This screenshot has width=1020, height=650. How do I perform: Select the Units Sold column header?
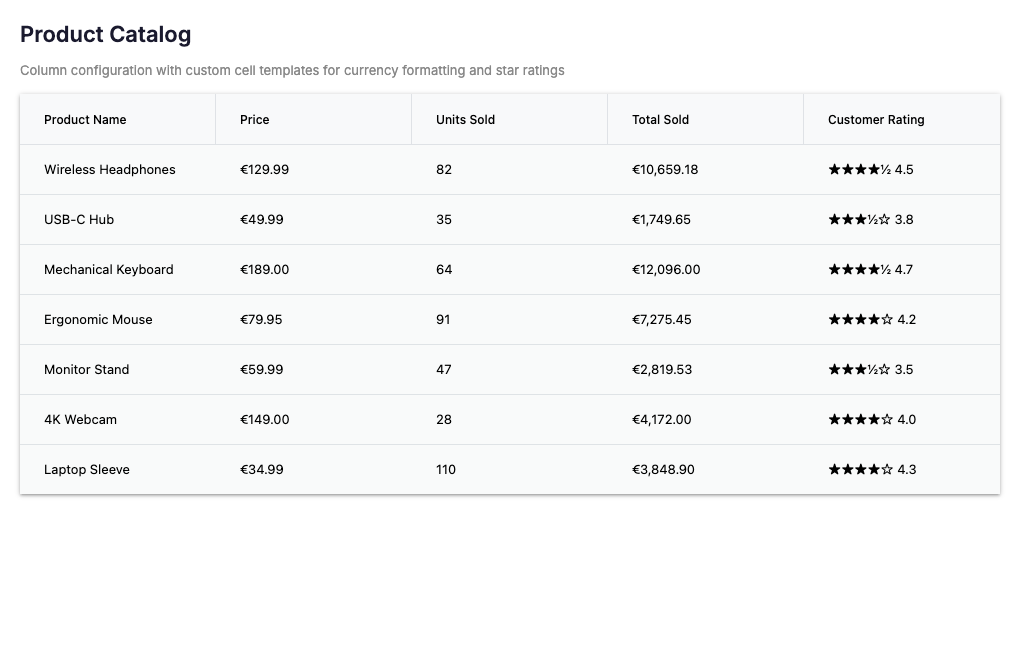pos(466,120)
